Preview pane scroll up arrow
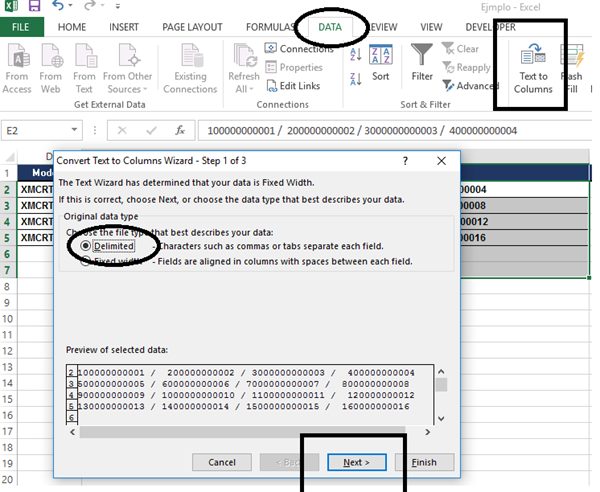The image size is (600, 492). [x=441, y=371]
